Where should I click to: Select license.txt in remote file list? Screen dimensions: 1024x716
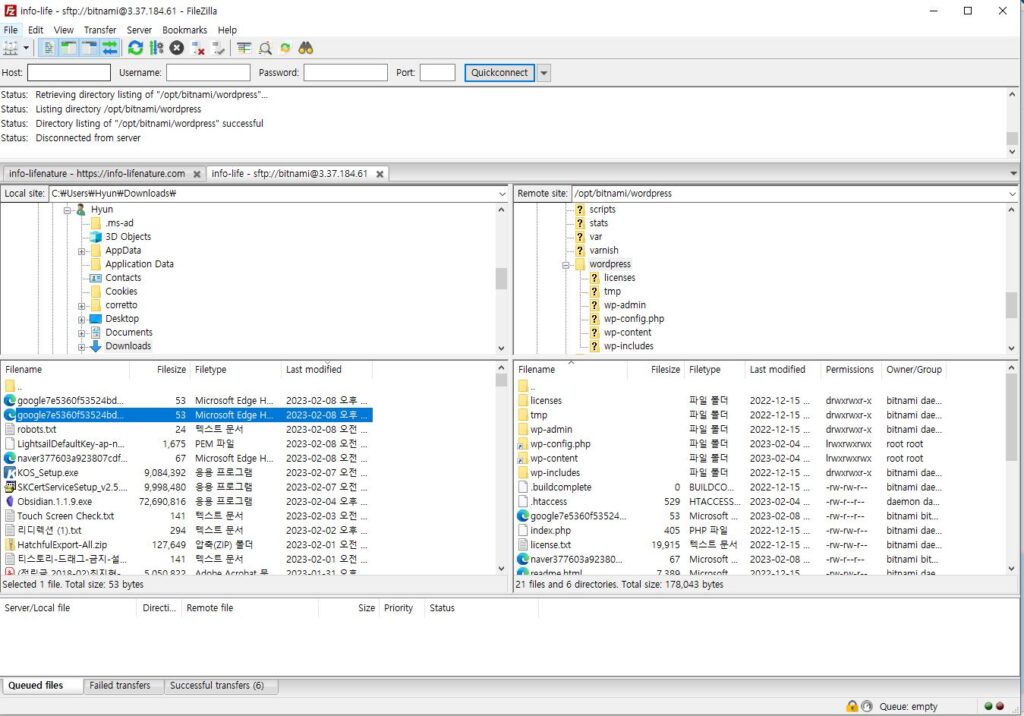tap(730, 544)
